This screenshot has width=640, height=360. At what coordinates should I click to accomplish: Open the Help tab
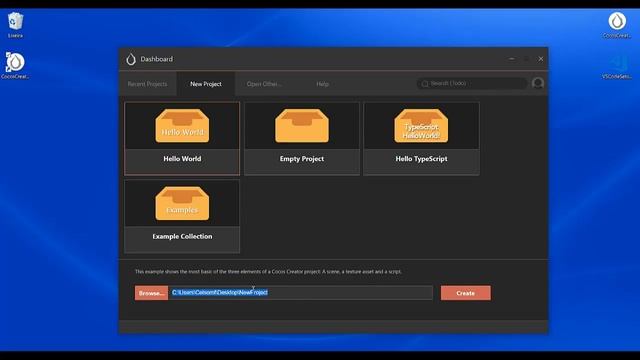pos(322,84)
